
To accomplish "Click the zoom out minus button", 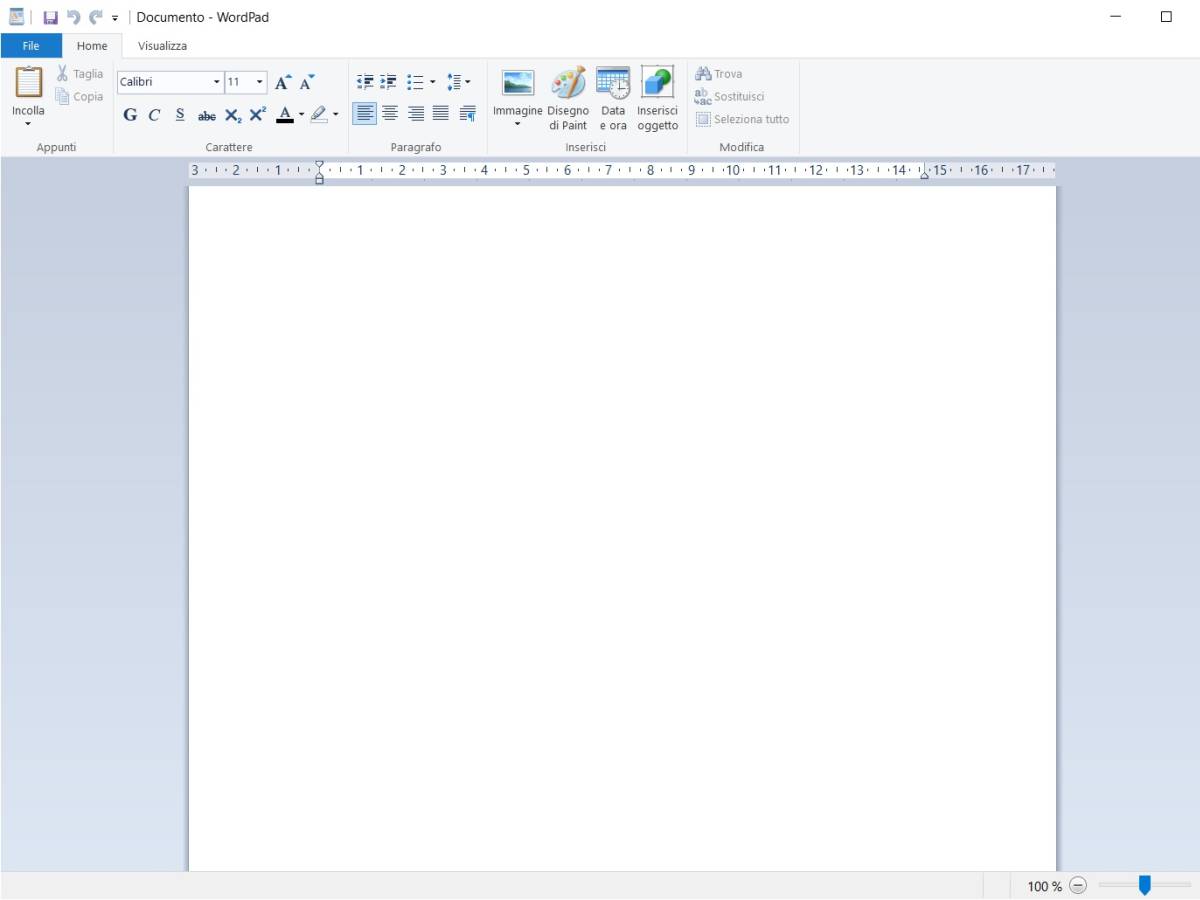I will point(1078,886).
